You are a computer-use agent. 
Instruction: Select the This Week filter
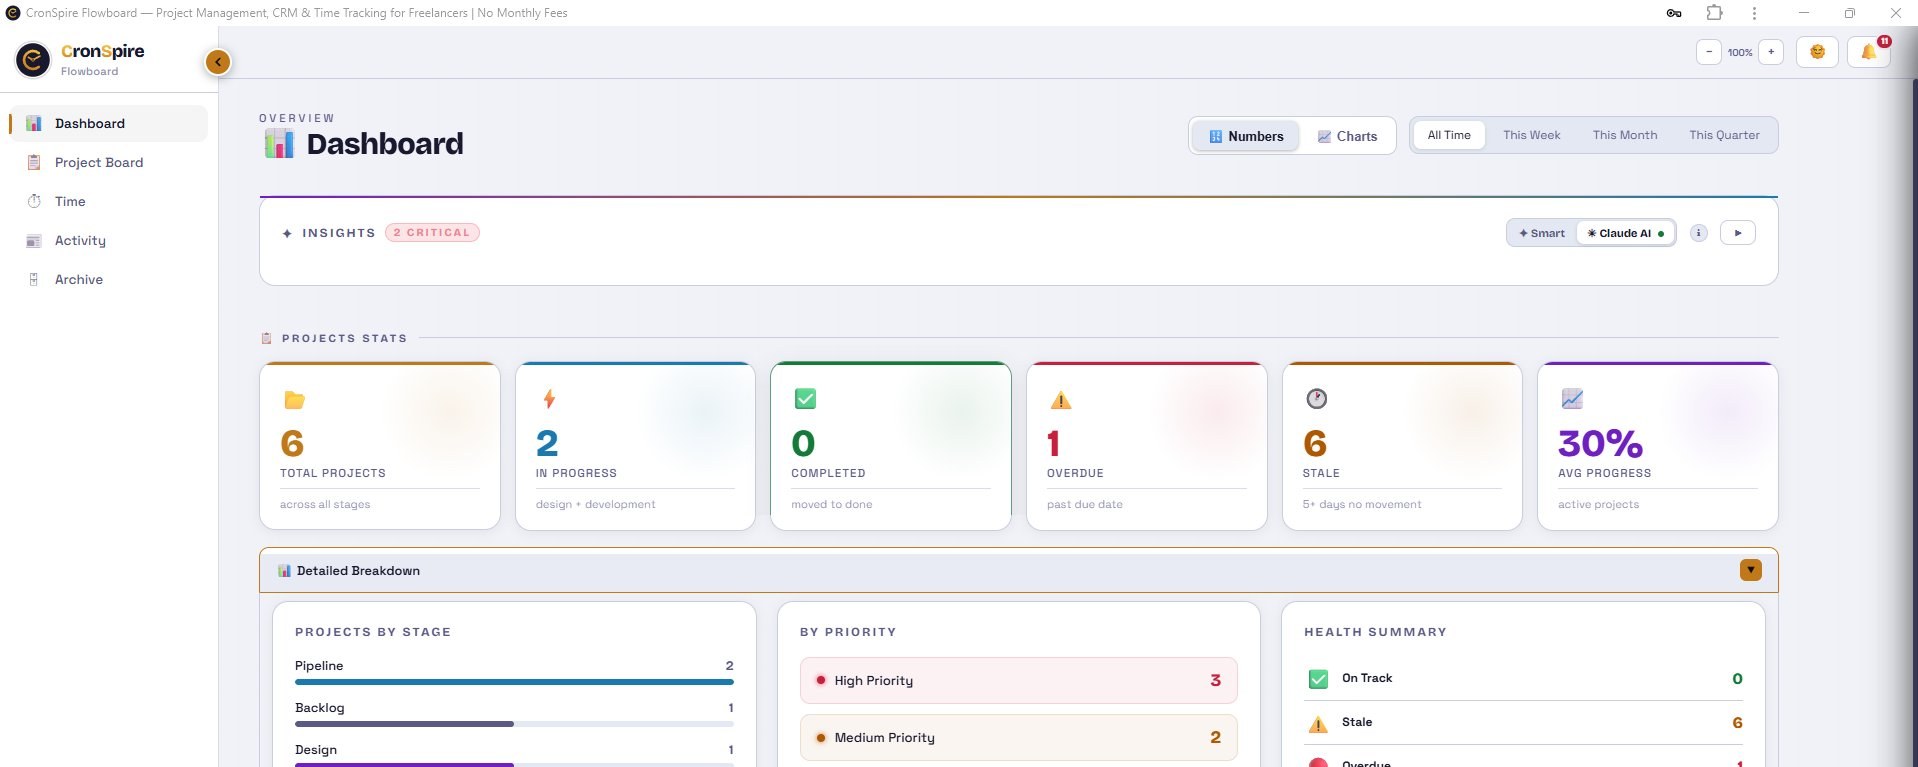pyautogui.click(x=1531, y=135)
